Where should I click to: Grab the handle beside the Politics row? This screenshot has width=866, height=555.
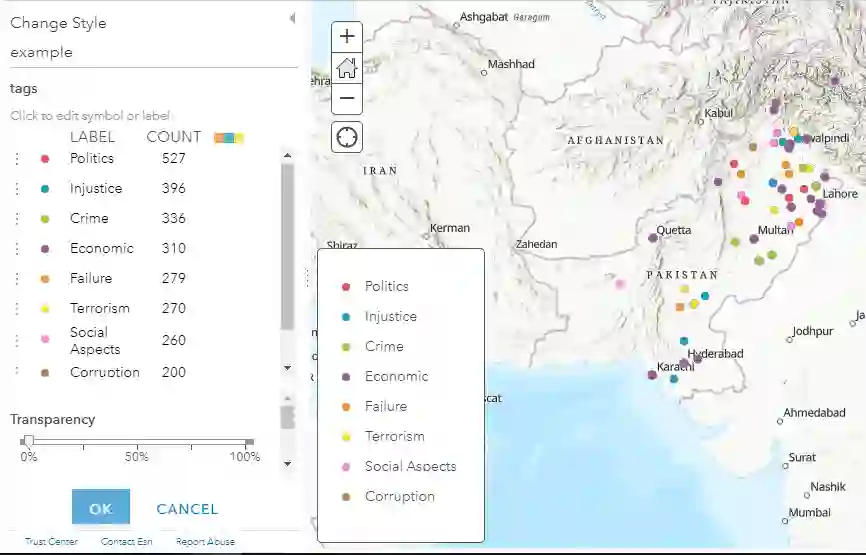coord(17,159)
